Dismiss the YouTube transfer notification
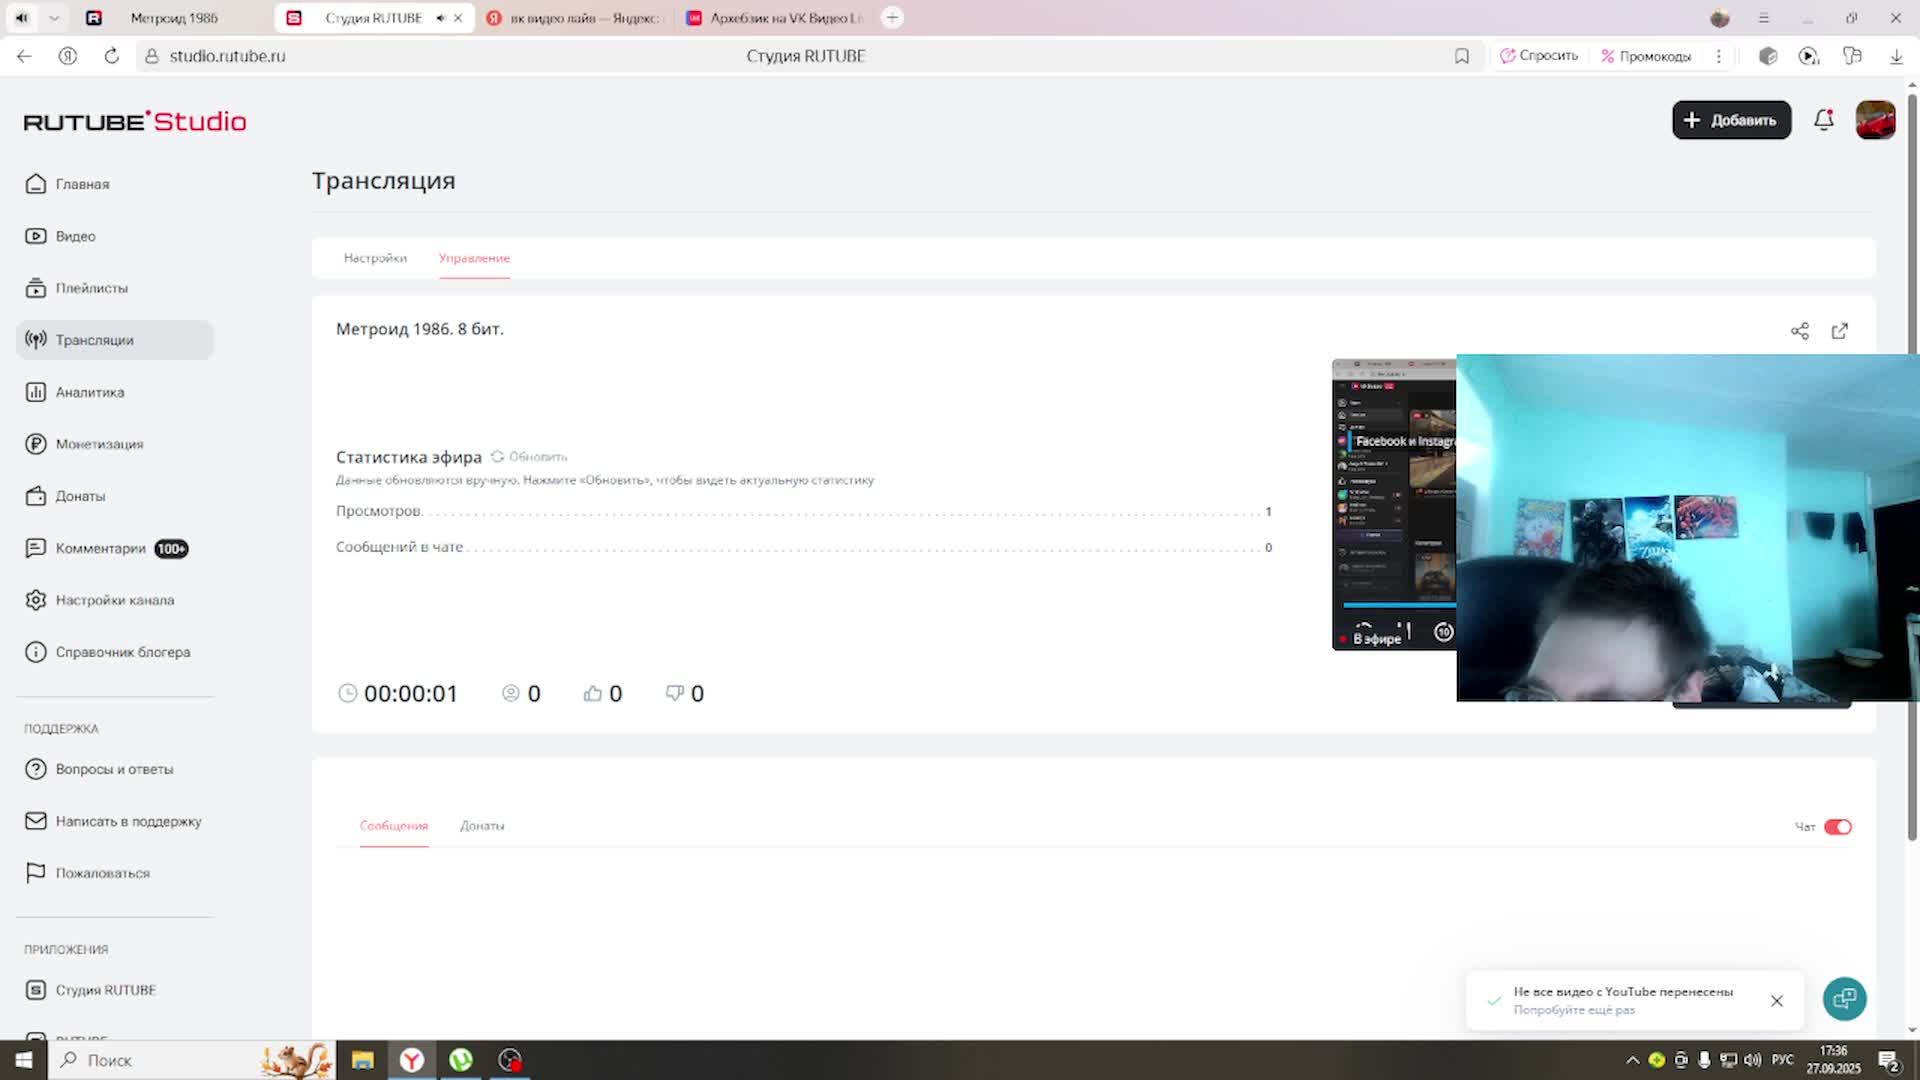Viewport: 1920px width, 1080px height. [x=1777, y=1001]
